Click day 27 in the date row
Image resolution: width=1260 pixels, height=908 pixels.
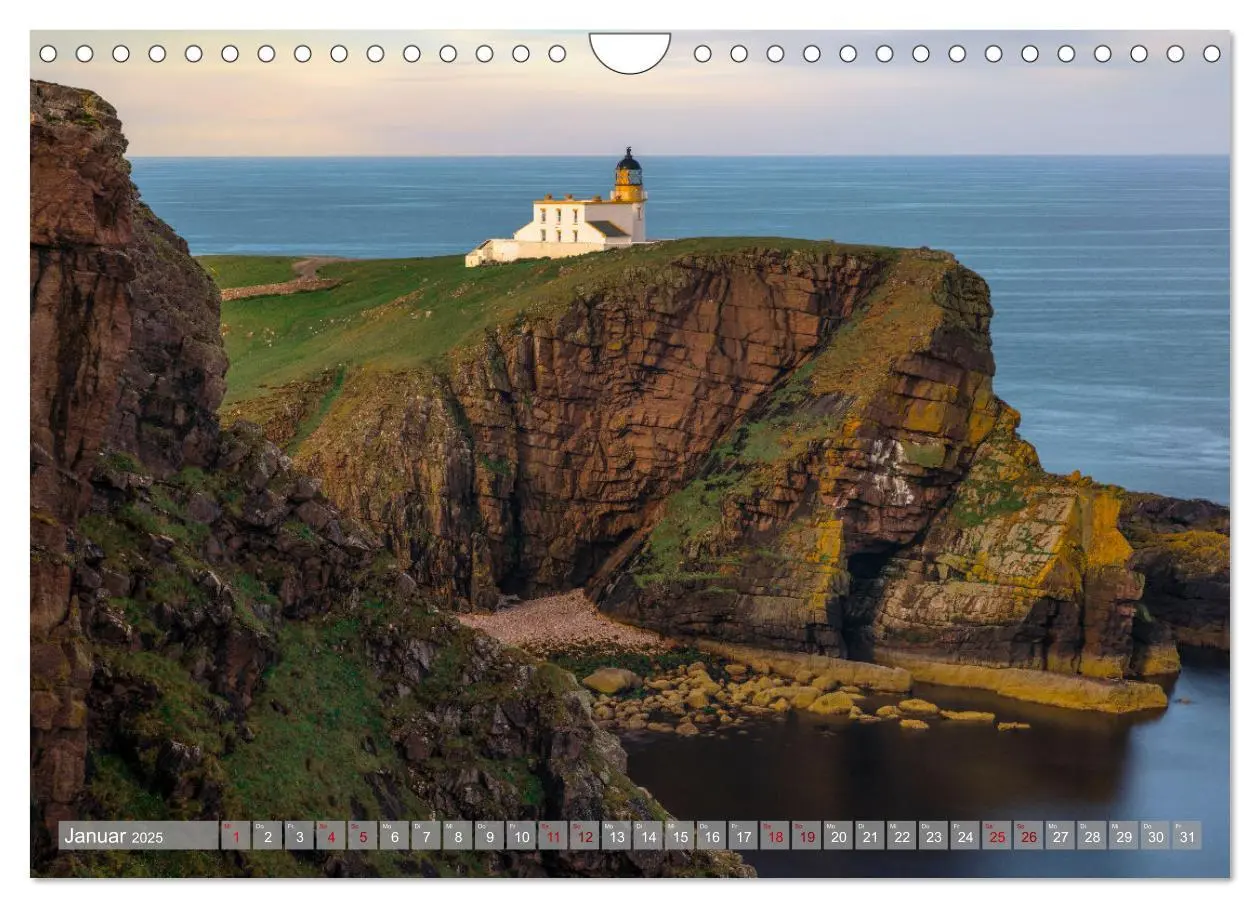coord(1059,836)
